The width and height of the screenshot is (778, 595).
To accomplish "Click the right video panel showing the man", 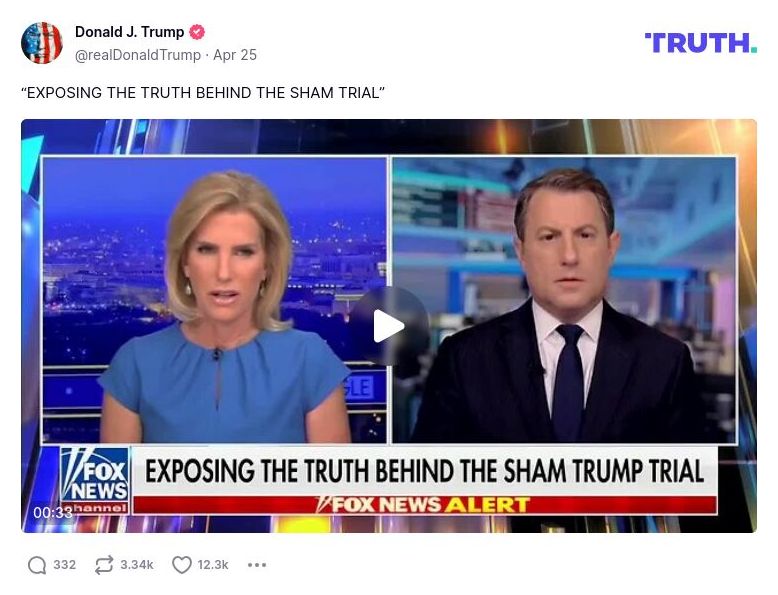I will (564, 300).
